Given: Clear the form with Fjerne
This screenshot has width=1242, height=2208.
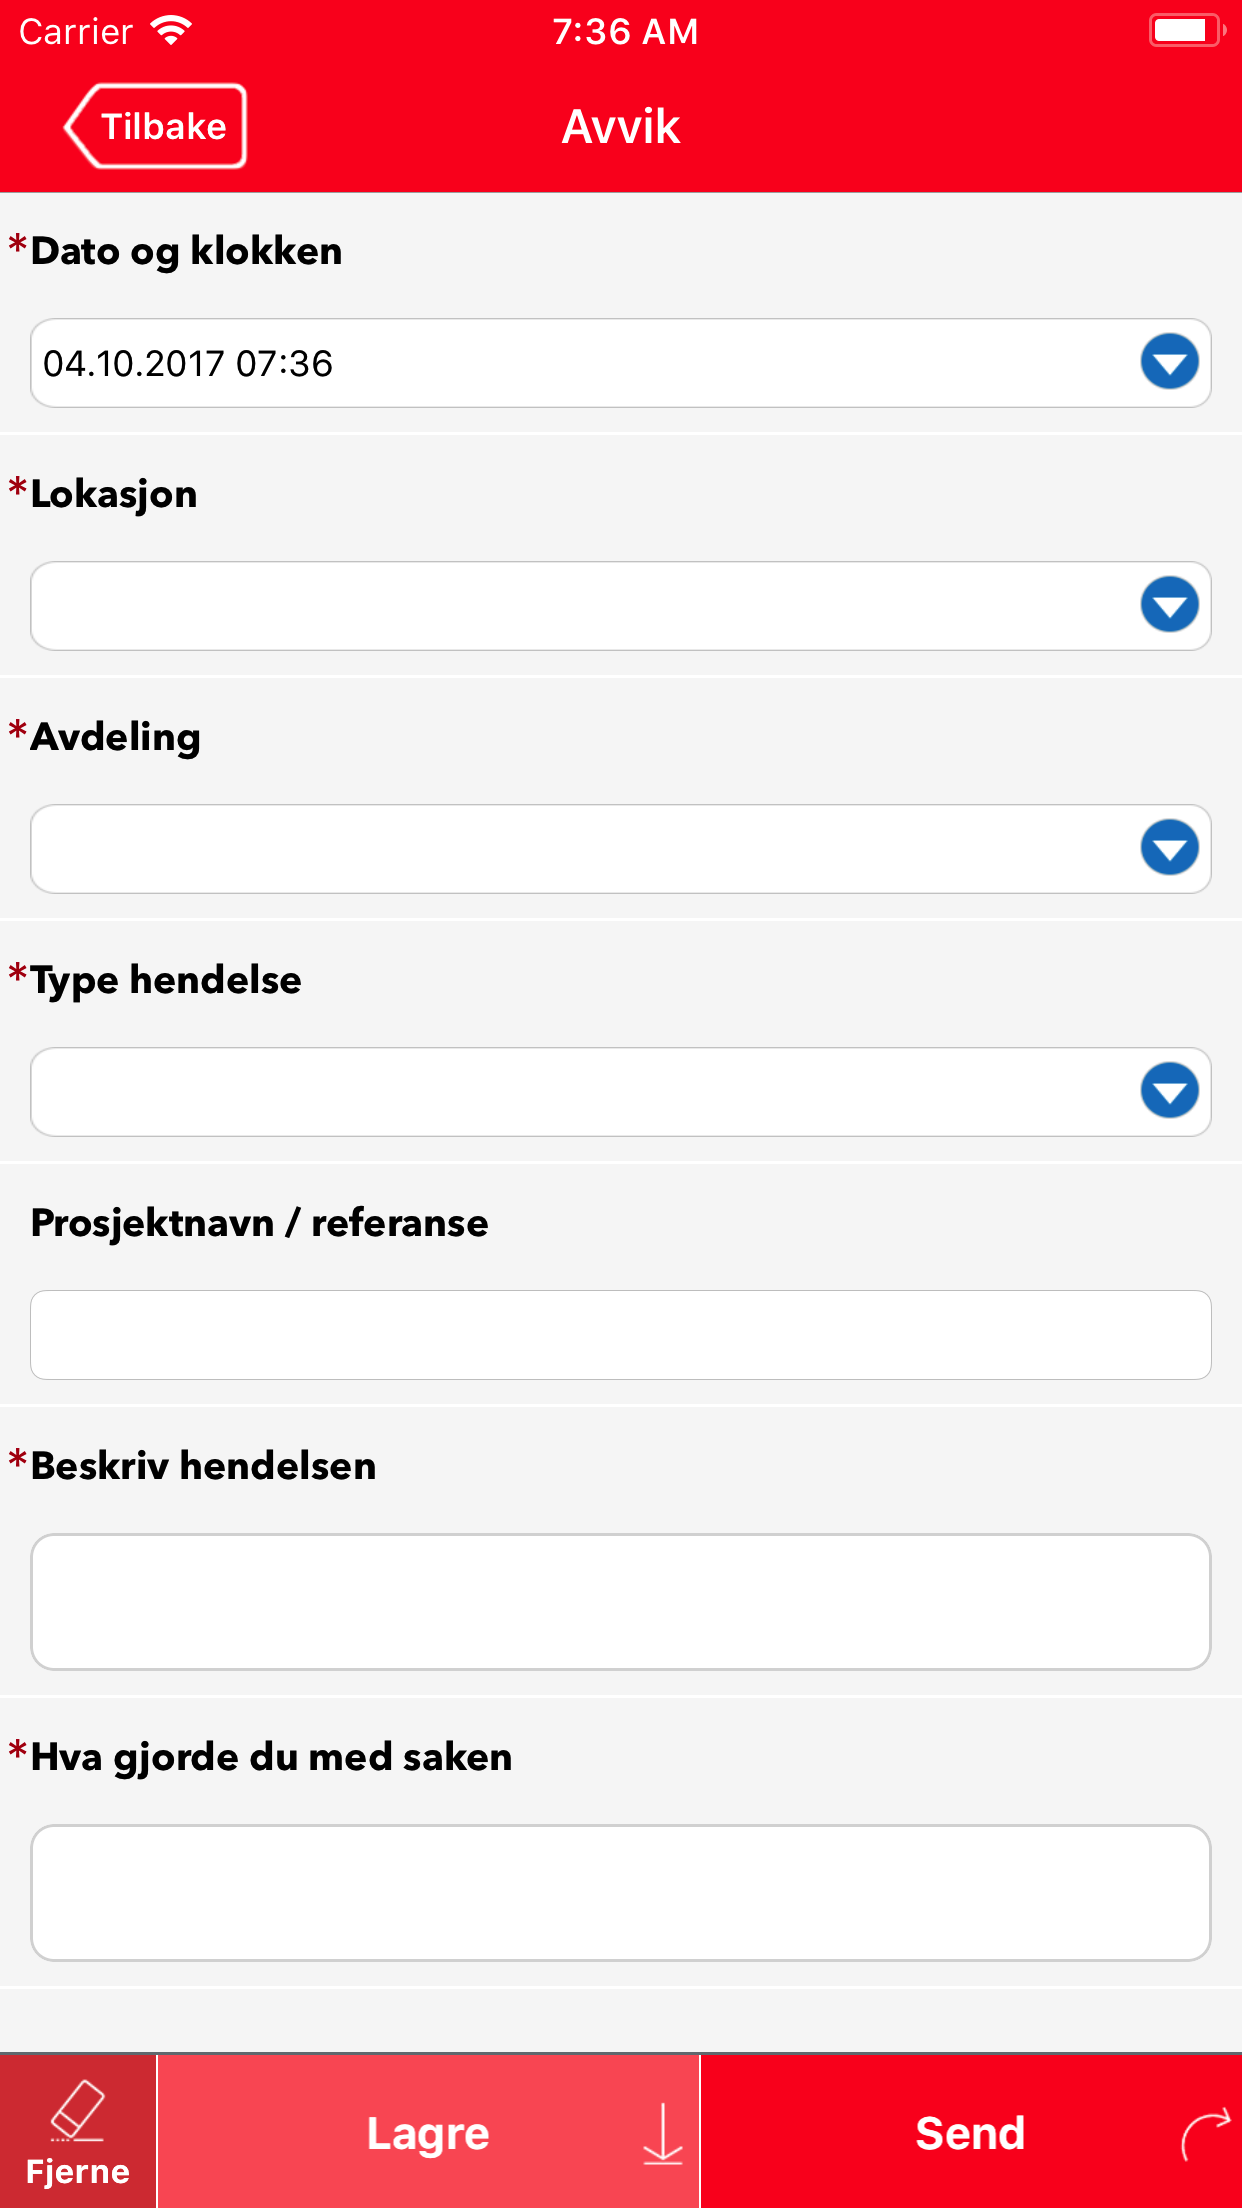Looking at the screenshot, I should [x=78, y=2132].
